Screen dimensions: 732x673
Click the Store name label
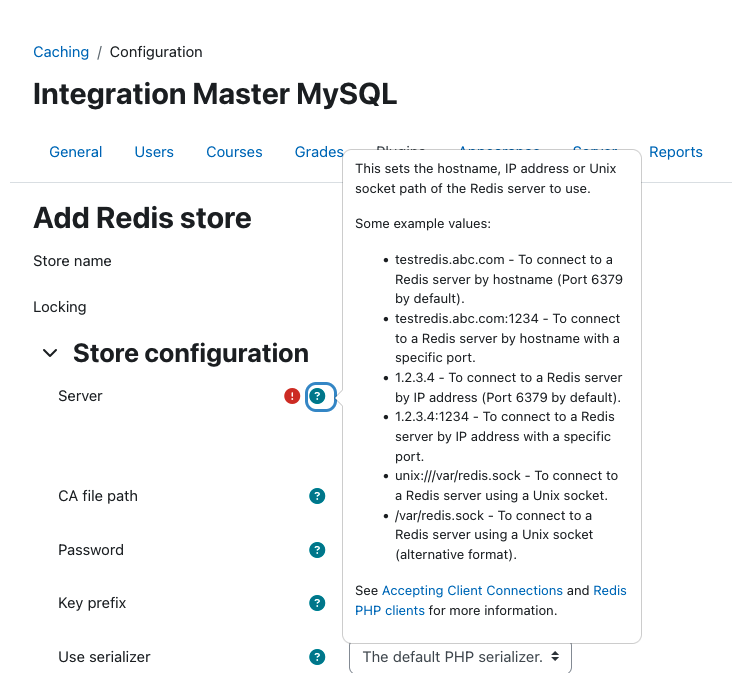(72, 261)
